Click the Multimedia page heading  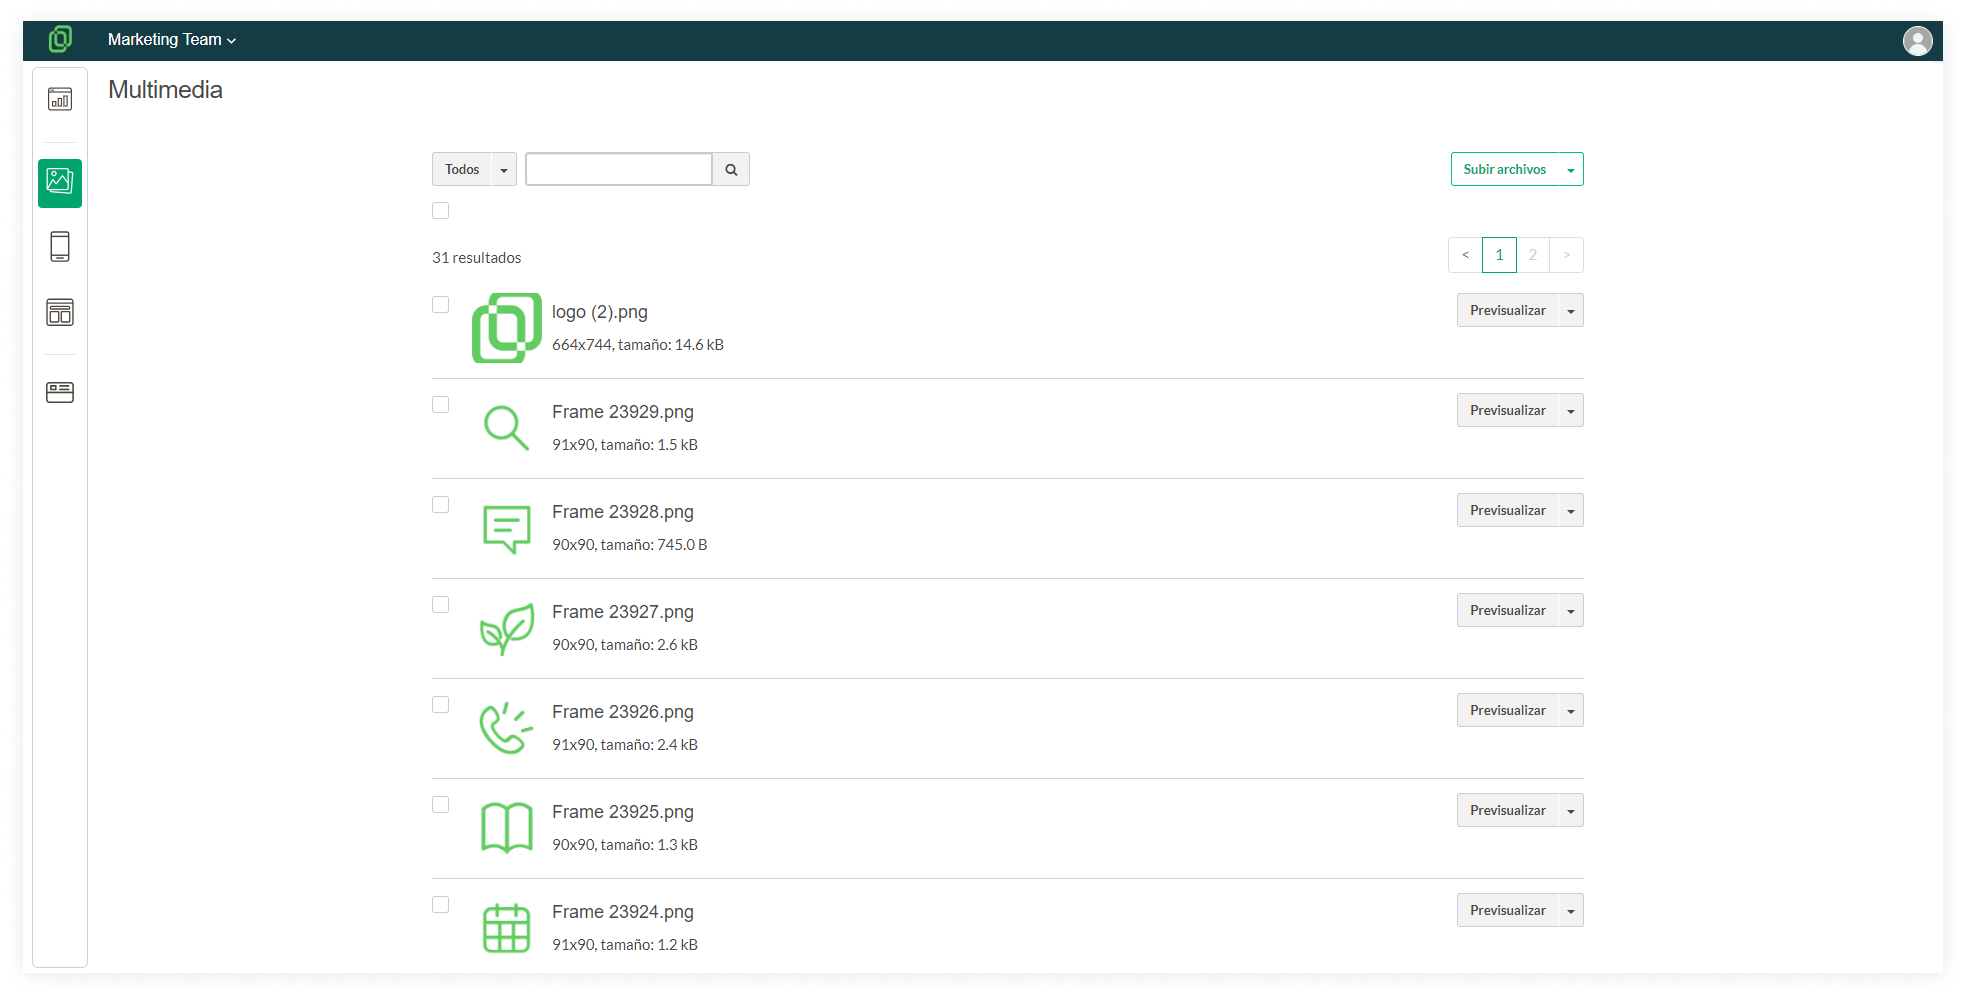[166, 90]
